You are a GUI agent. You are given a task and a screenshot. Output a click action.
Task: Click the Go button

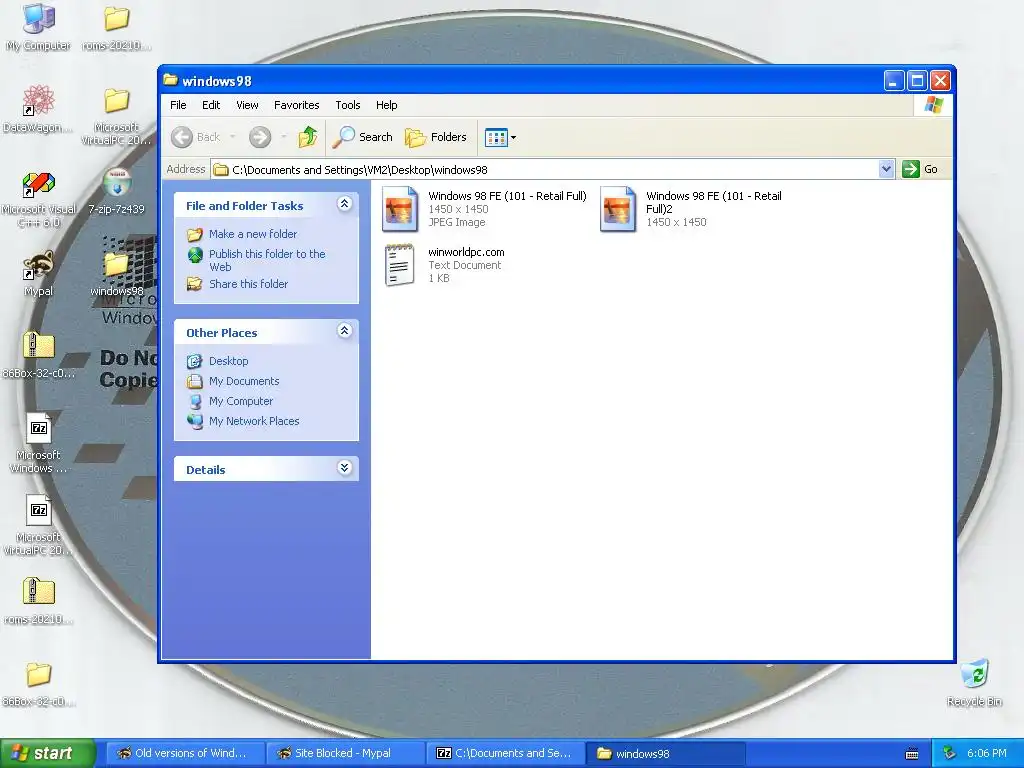[x=920, y=169]
